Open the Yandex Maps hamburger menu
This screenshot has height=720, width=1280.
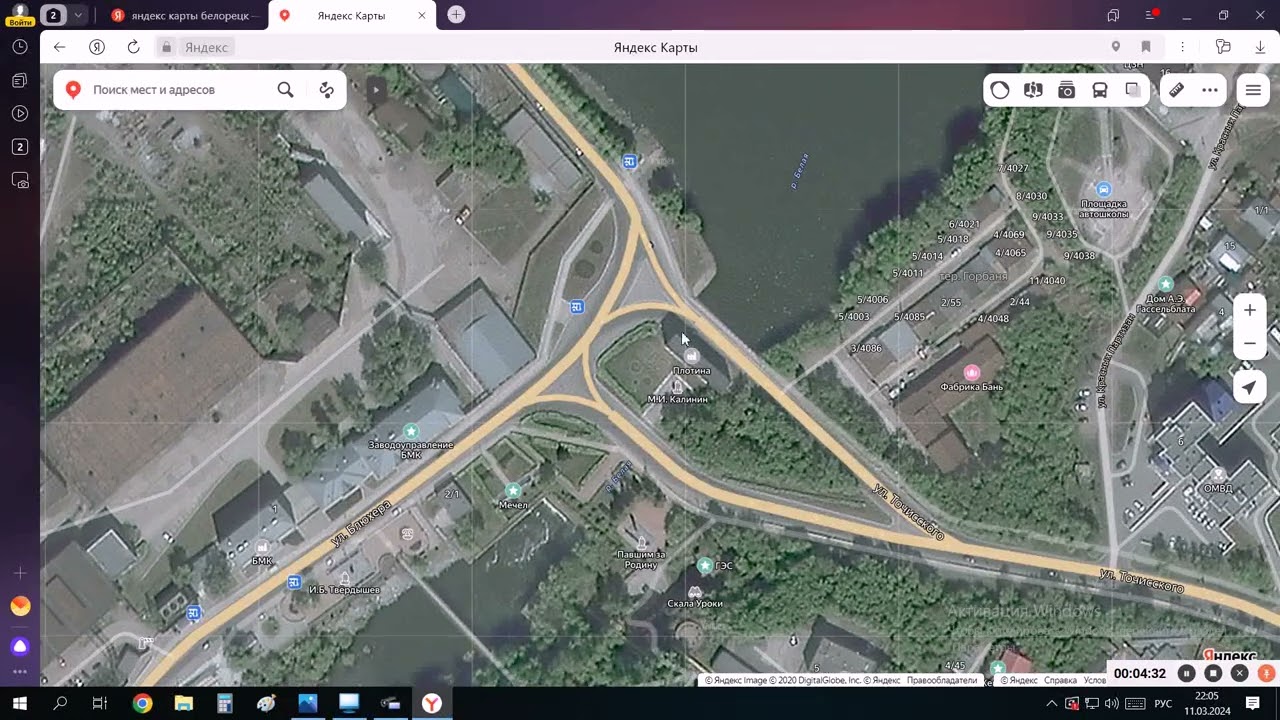(1253, 90)
